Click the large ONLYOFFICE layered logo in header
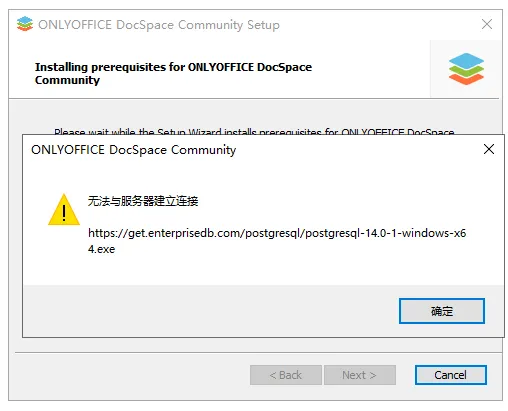Image resolution: width=508 pixels, height=411 pixels. pos(466,69)
